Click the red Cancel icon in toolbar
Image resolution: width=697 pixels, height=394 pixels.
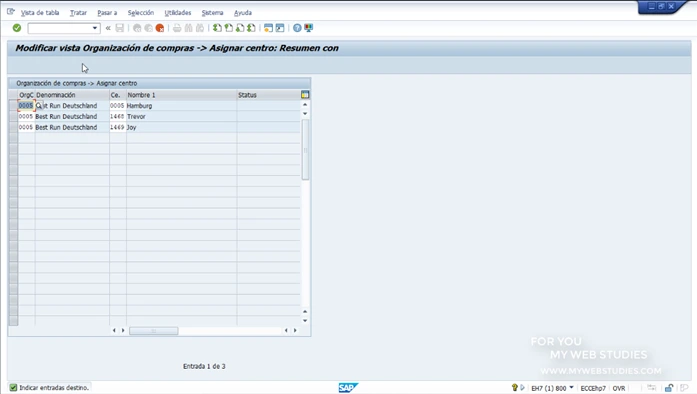[160, 28]
